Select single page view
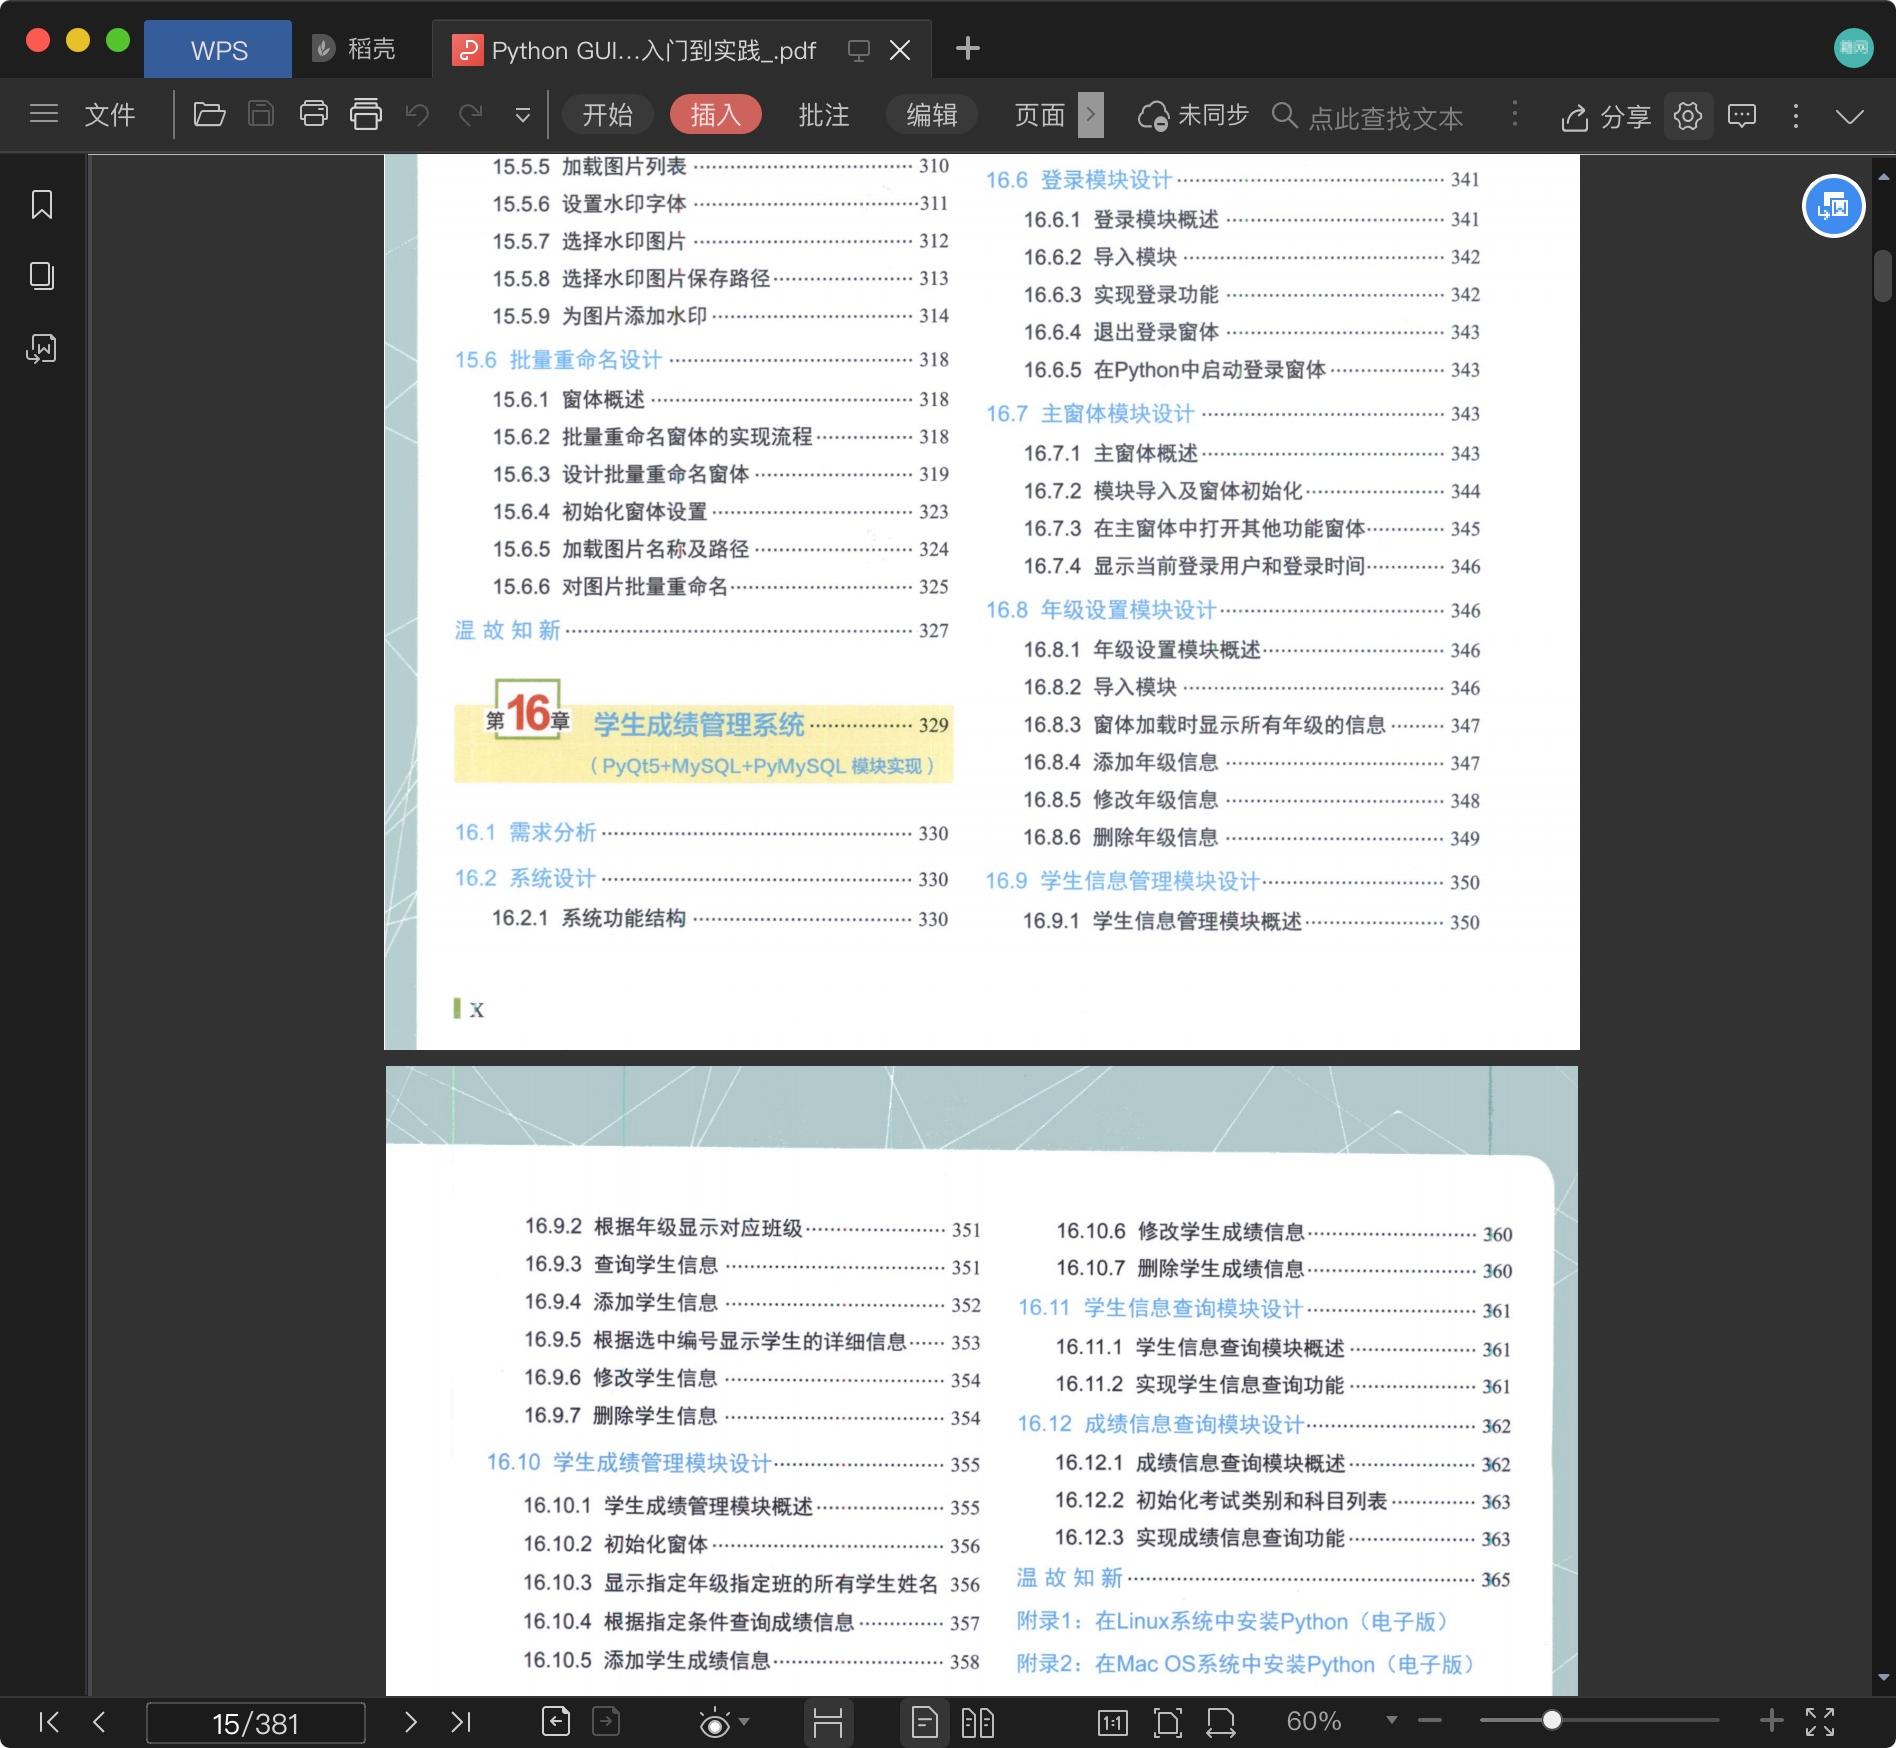This screenshot has height=1748, width=1896. click(925, 1722)
